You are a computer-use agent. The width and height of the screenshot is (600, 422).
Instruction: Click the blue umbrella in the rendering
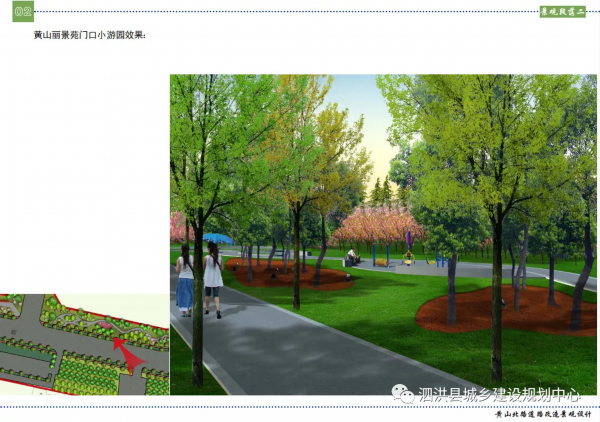215,238
